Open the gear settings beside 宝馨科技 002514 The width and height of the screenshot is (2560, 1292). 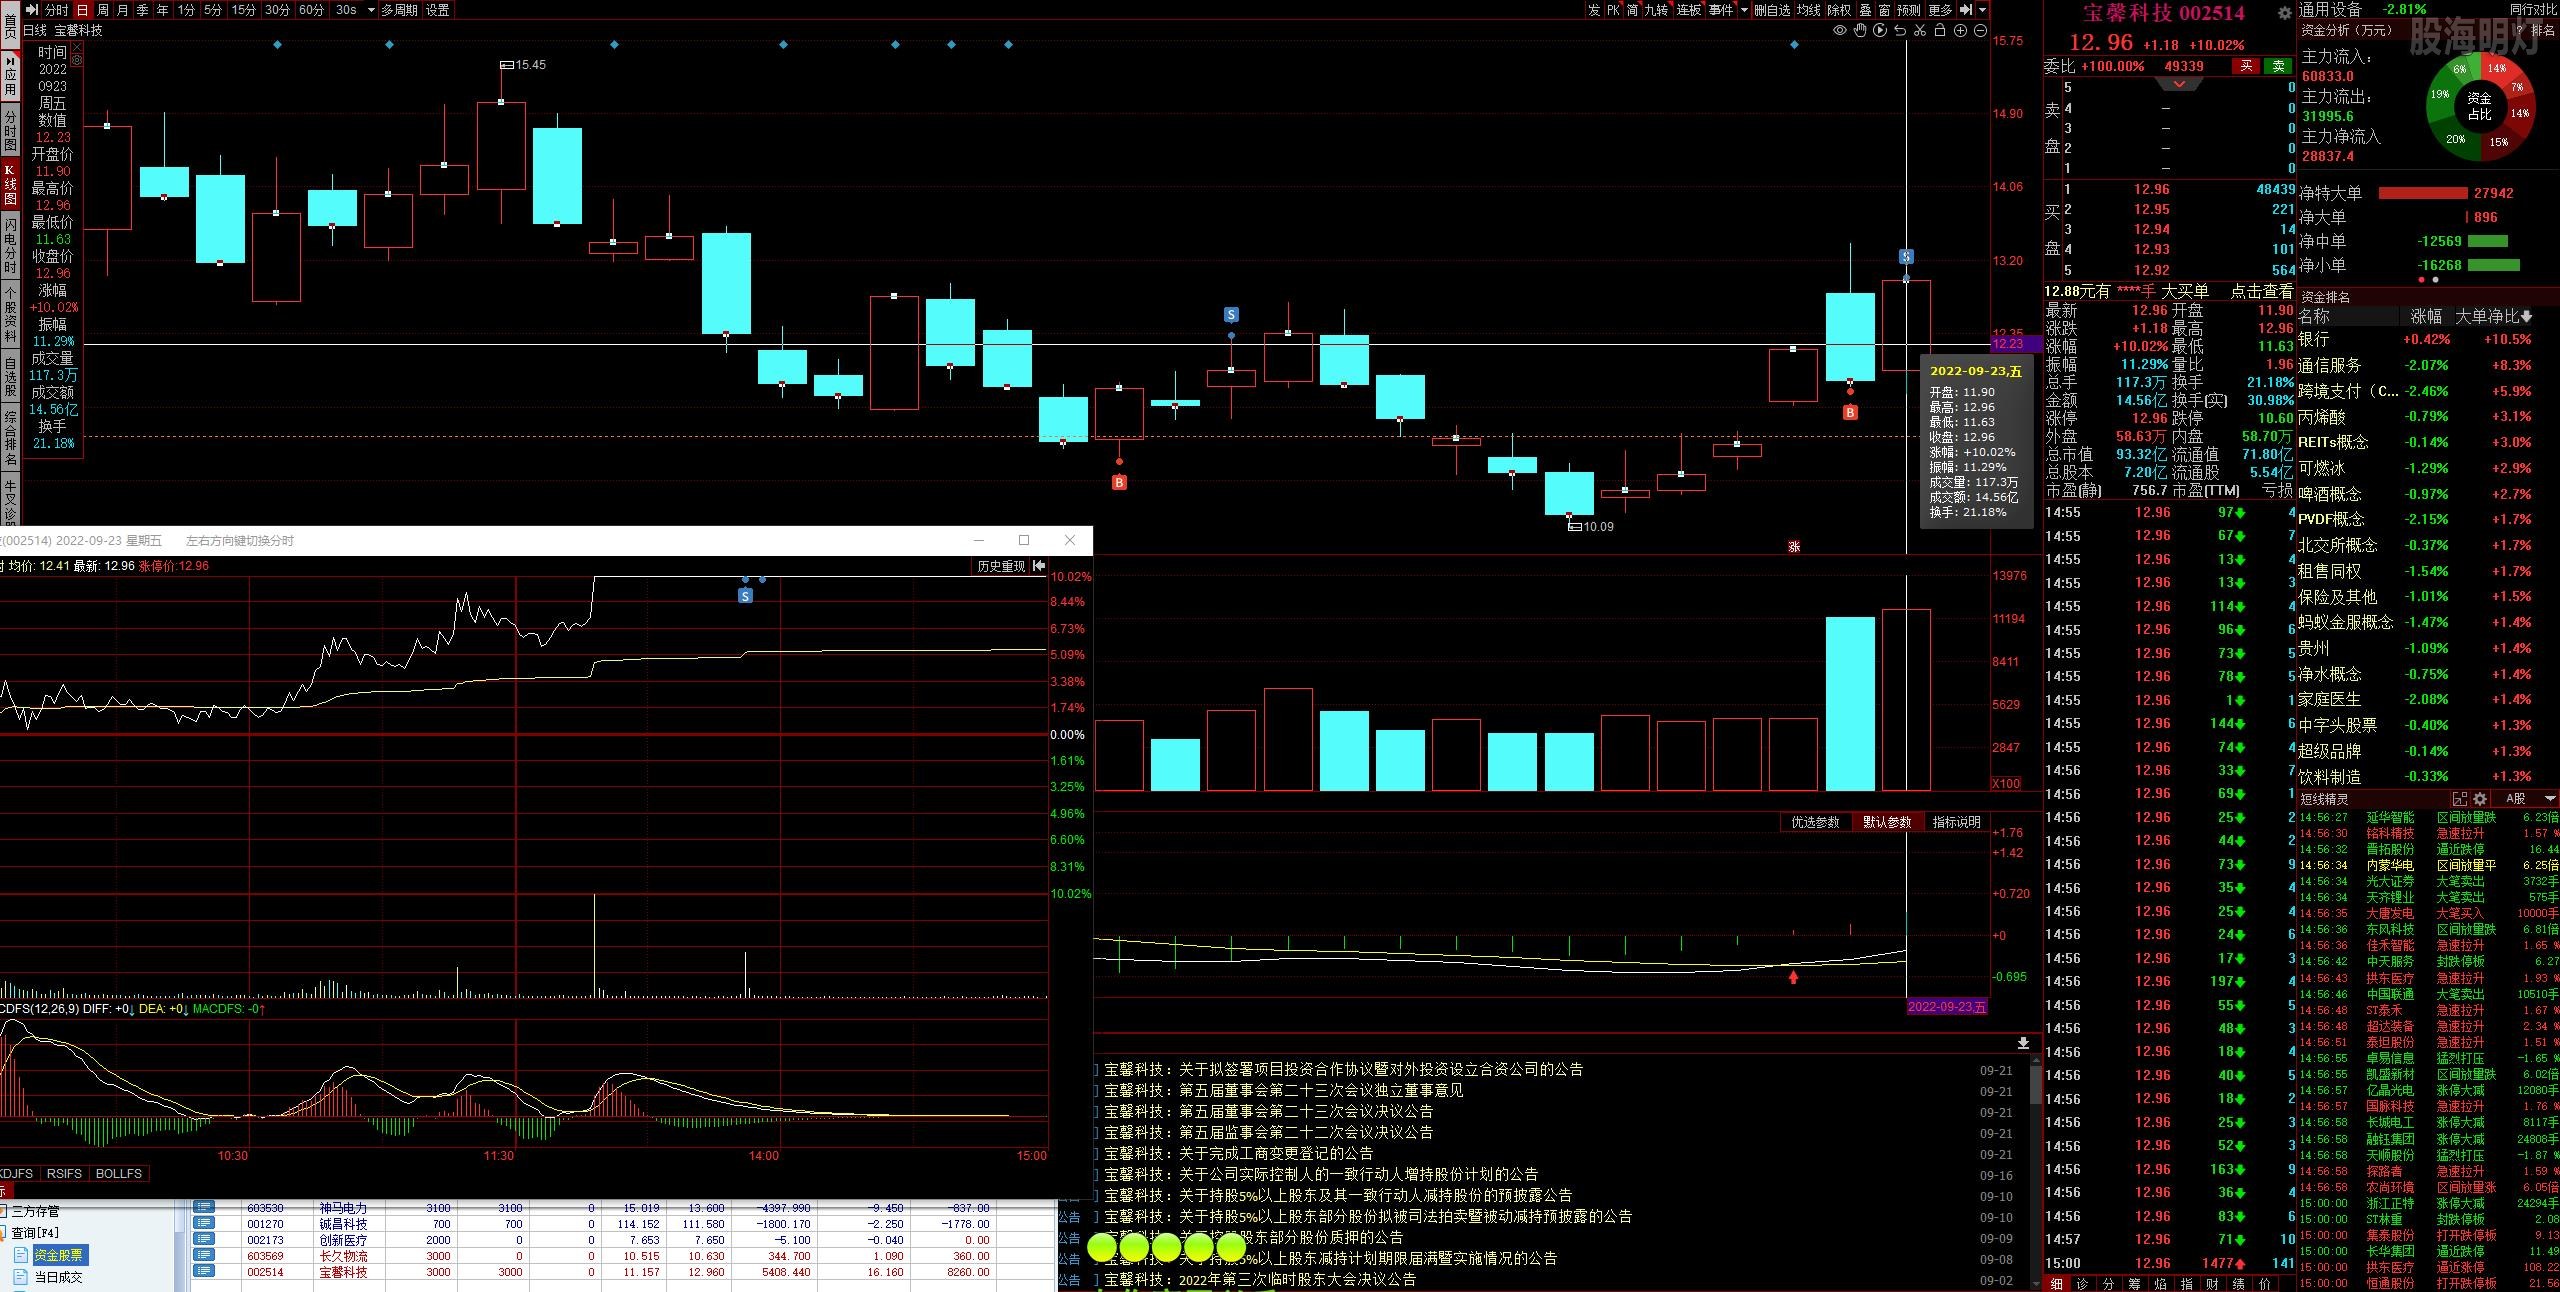(2284, 14)
